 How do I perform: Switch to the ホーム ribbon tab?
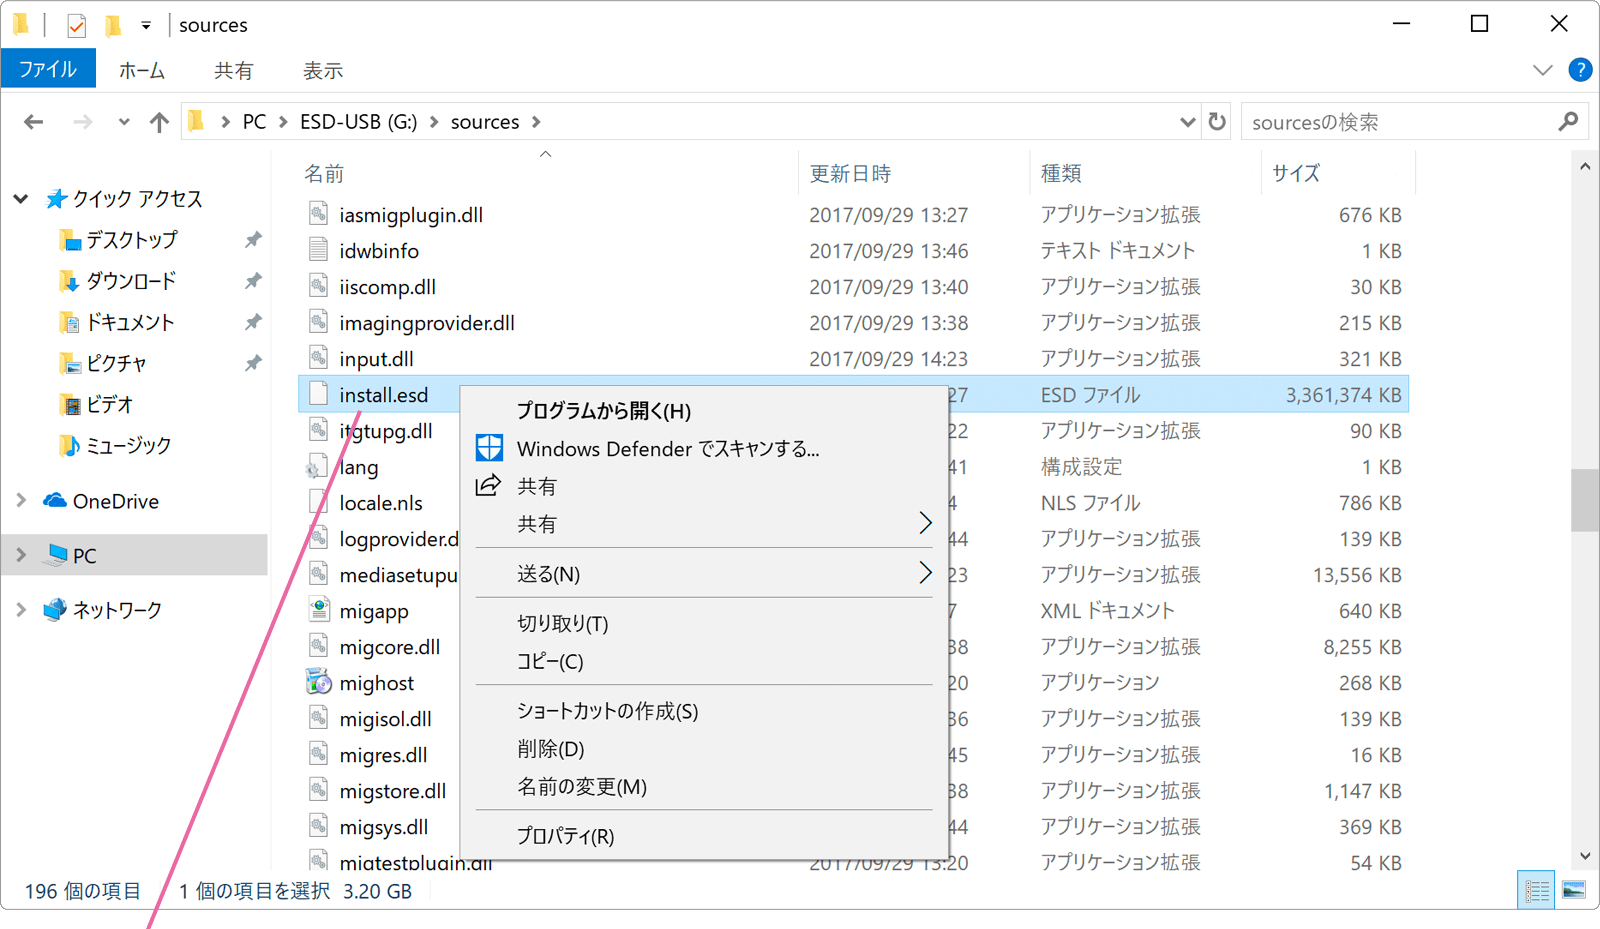142,70
